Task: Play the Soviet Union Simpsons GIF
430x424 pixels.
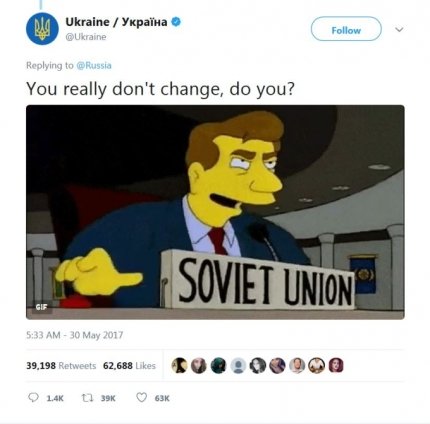Action: [215, 212]
